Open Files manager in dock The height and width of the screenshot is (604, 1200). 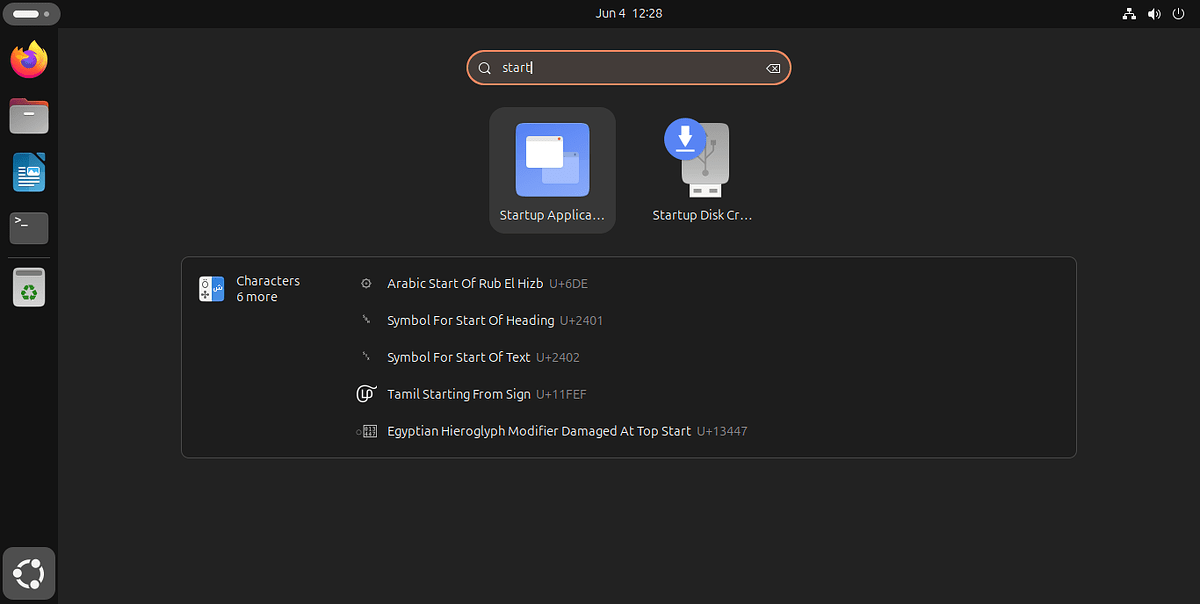(29, 116)
